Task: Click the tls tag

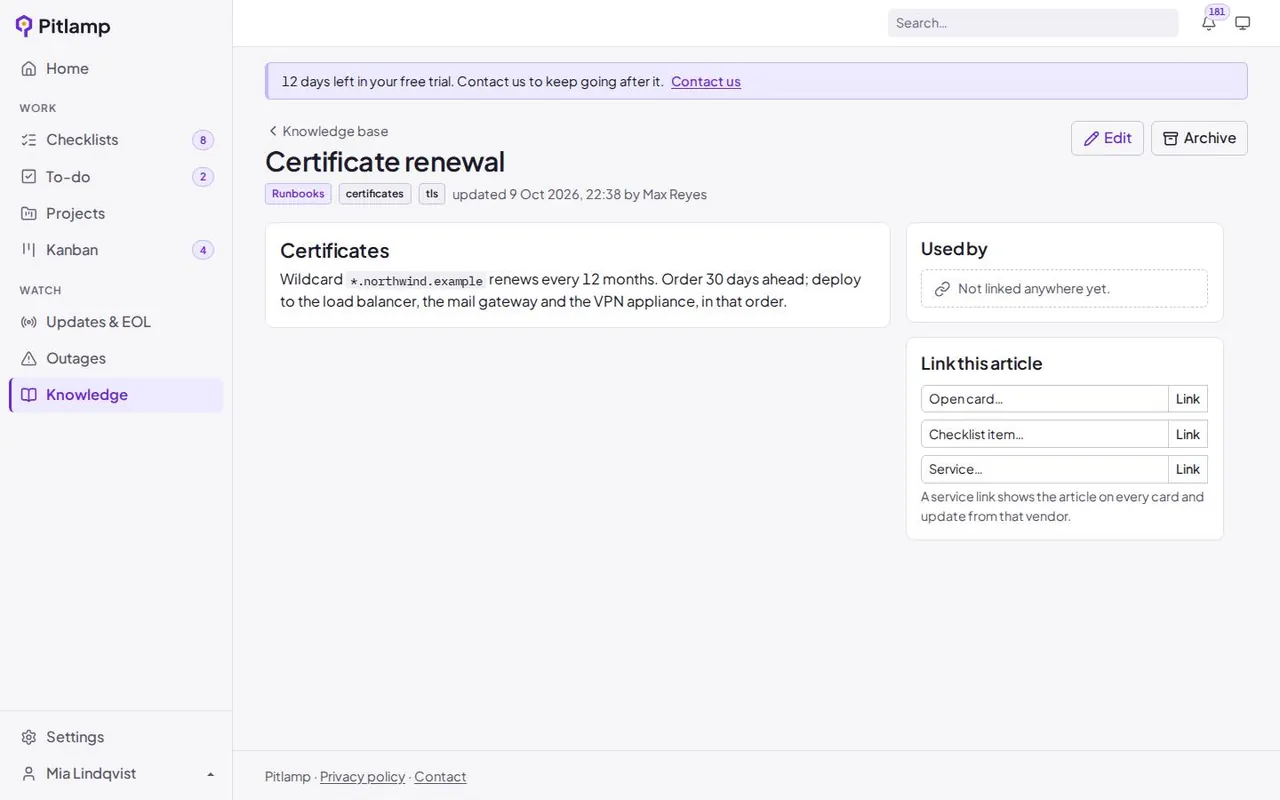Action: pyautogui.click(x=432, y=194)
